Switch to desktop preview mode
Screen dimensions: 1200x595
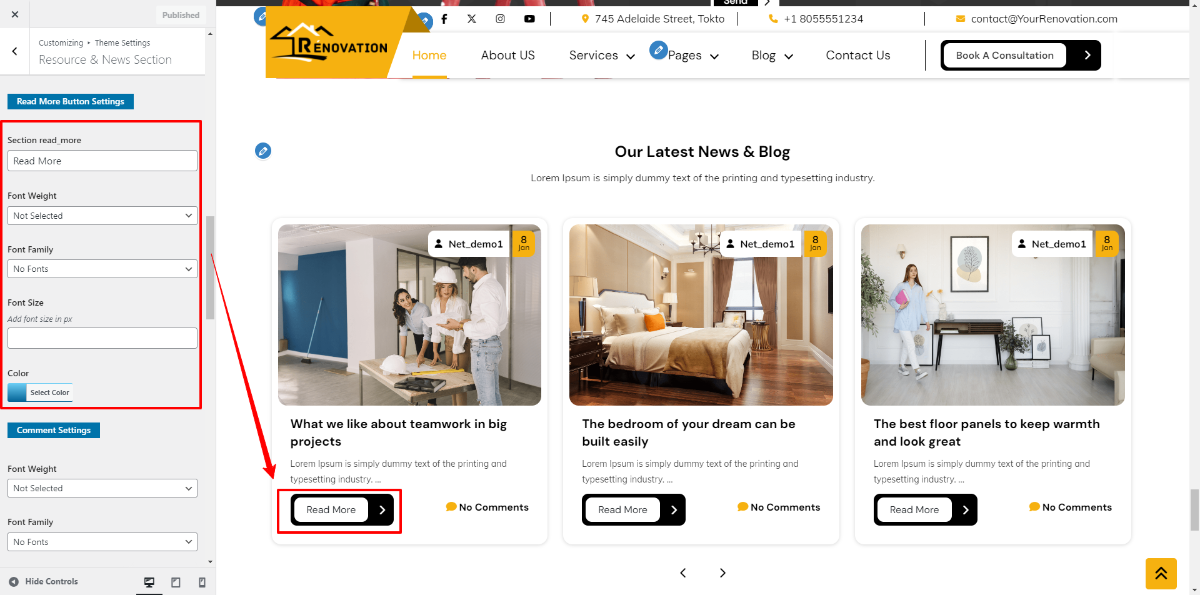149,582
